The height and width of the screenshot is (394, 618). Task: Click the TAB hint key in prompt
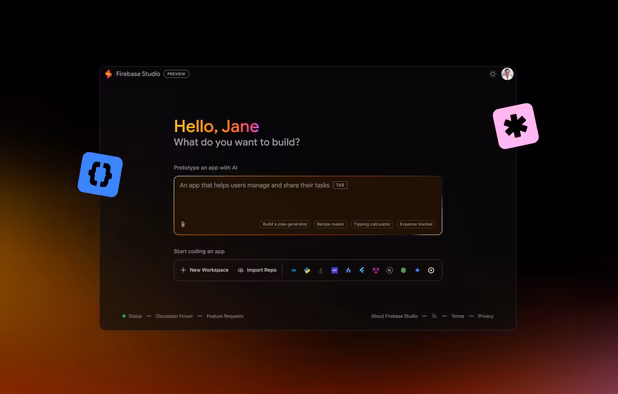pos(340,185)
